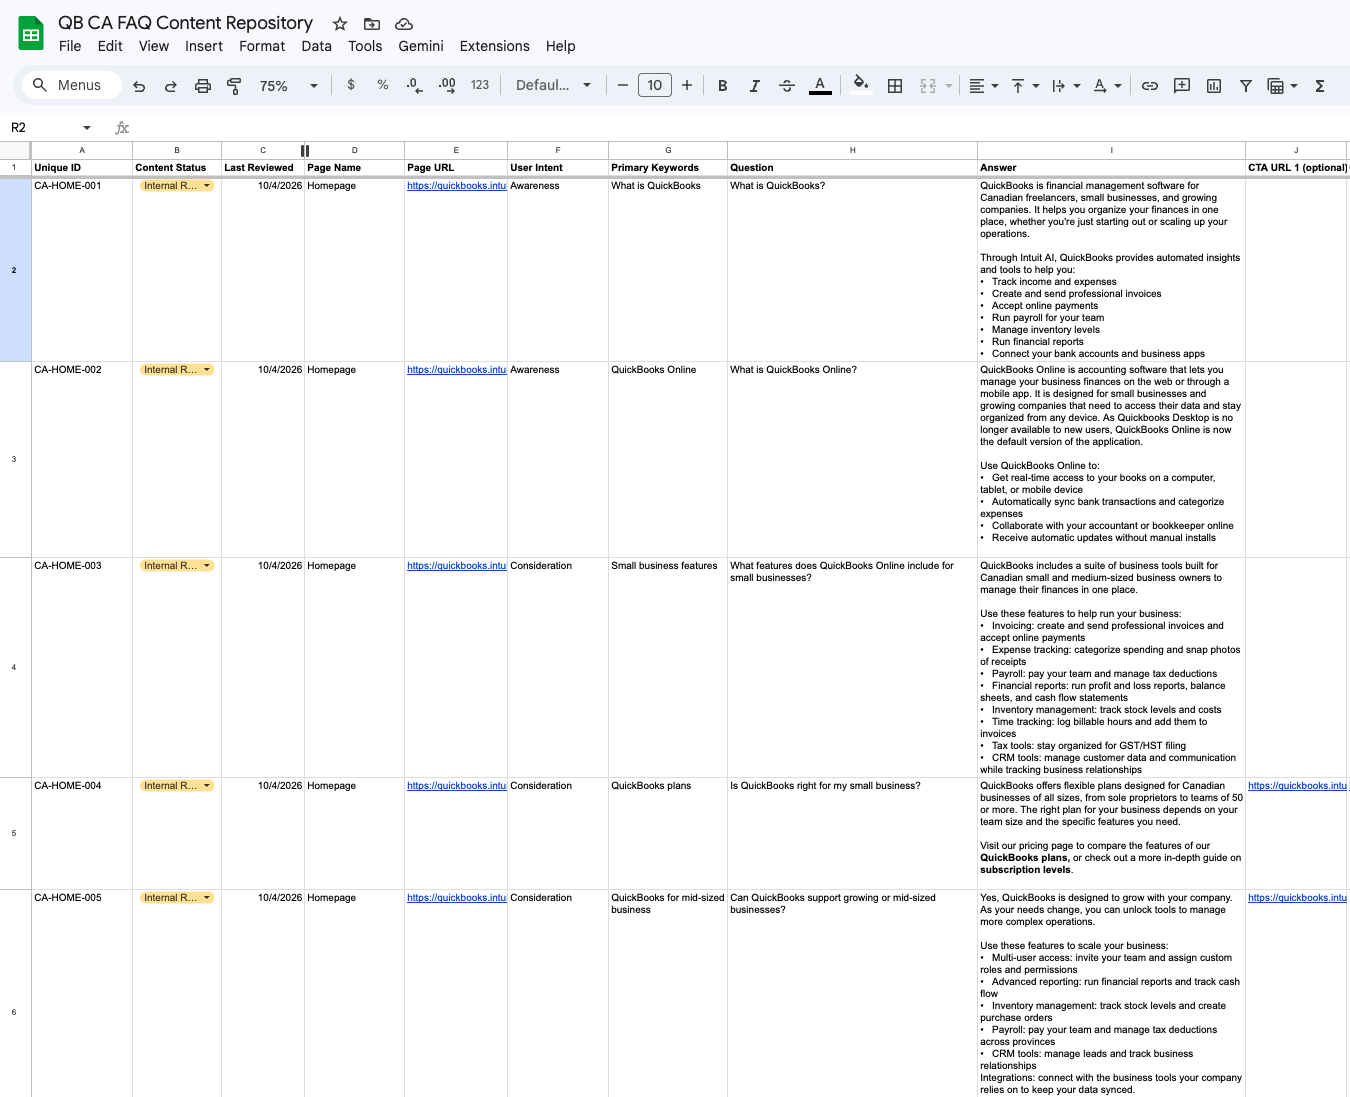Create a filter with funnel icon
Screen dimensions: 1350x1097
click(x=1246, y=86)
